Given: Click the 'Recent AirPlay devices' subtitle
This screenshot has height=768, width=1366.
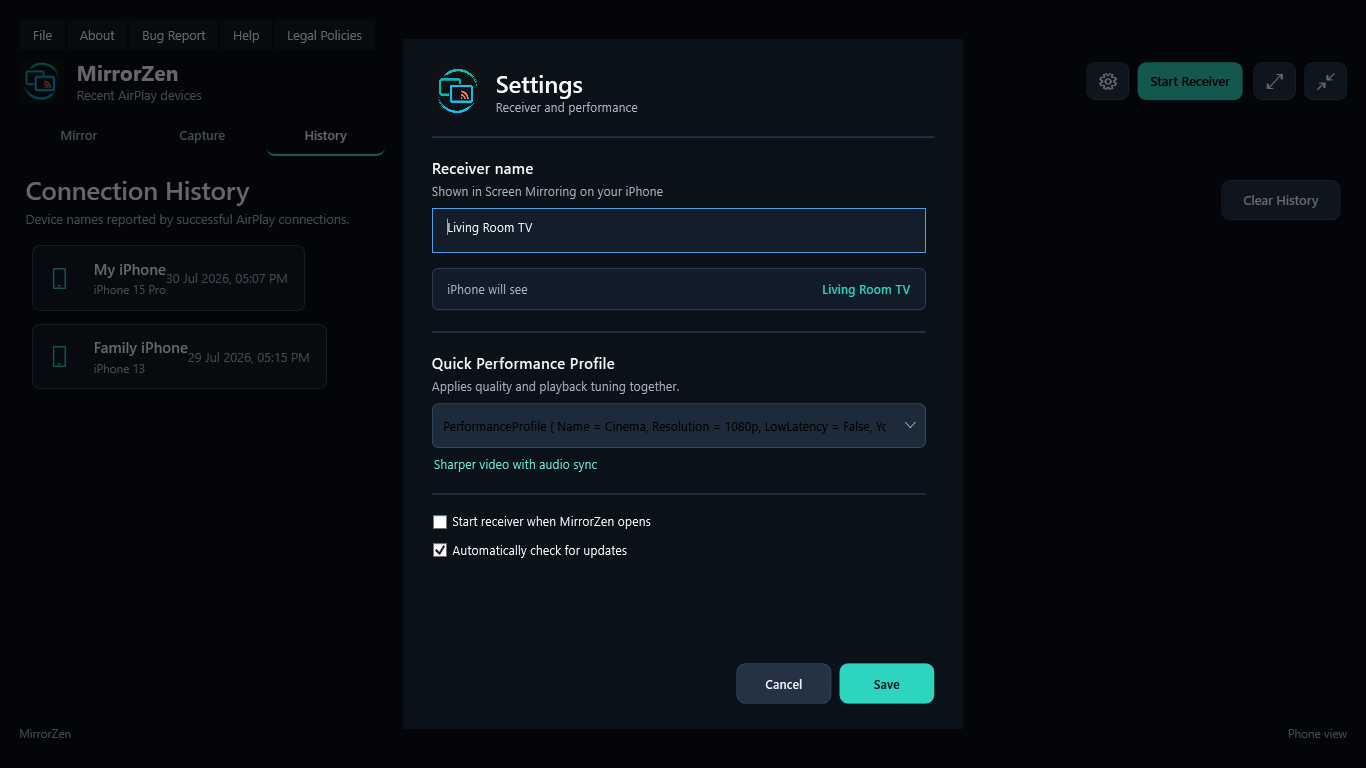Looking at the screenshot, I should click(139, 96).
